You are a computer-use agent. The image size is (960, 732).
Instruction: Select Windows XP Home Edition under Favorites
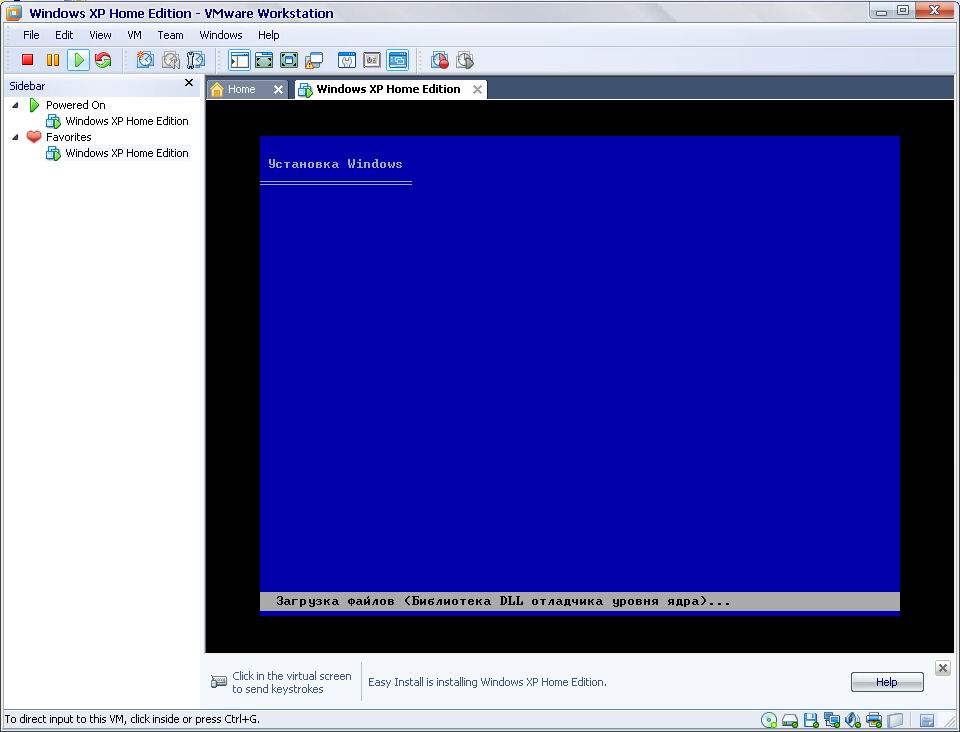coord(127,153)
